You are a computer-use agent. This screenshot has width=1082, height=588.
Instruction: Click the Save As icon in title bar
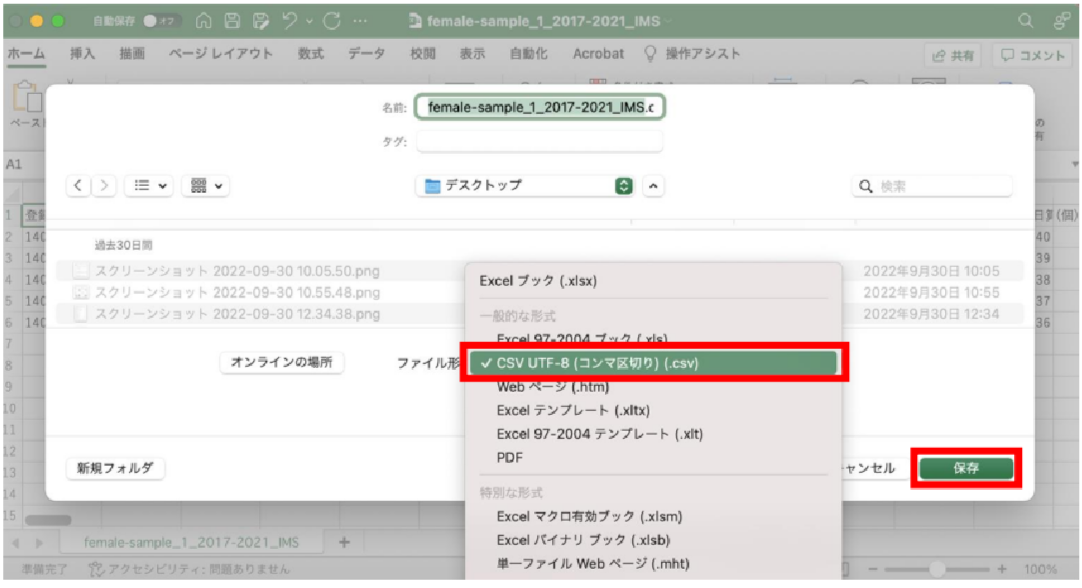[x=261, y=21]
